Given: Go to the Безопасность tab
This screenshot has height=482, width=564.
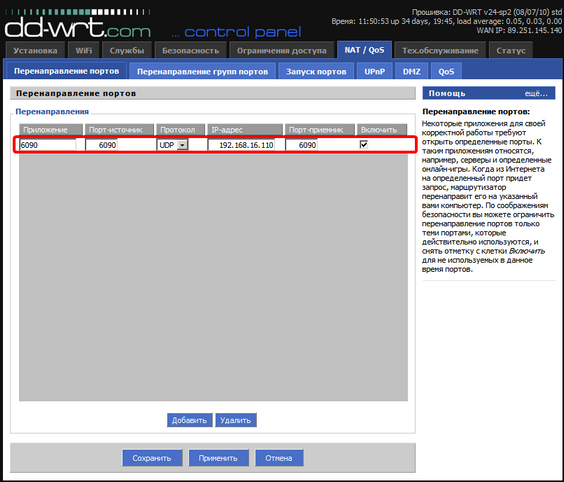Looking at the screenshot, I should (190, 50).
